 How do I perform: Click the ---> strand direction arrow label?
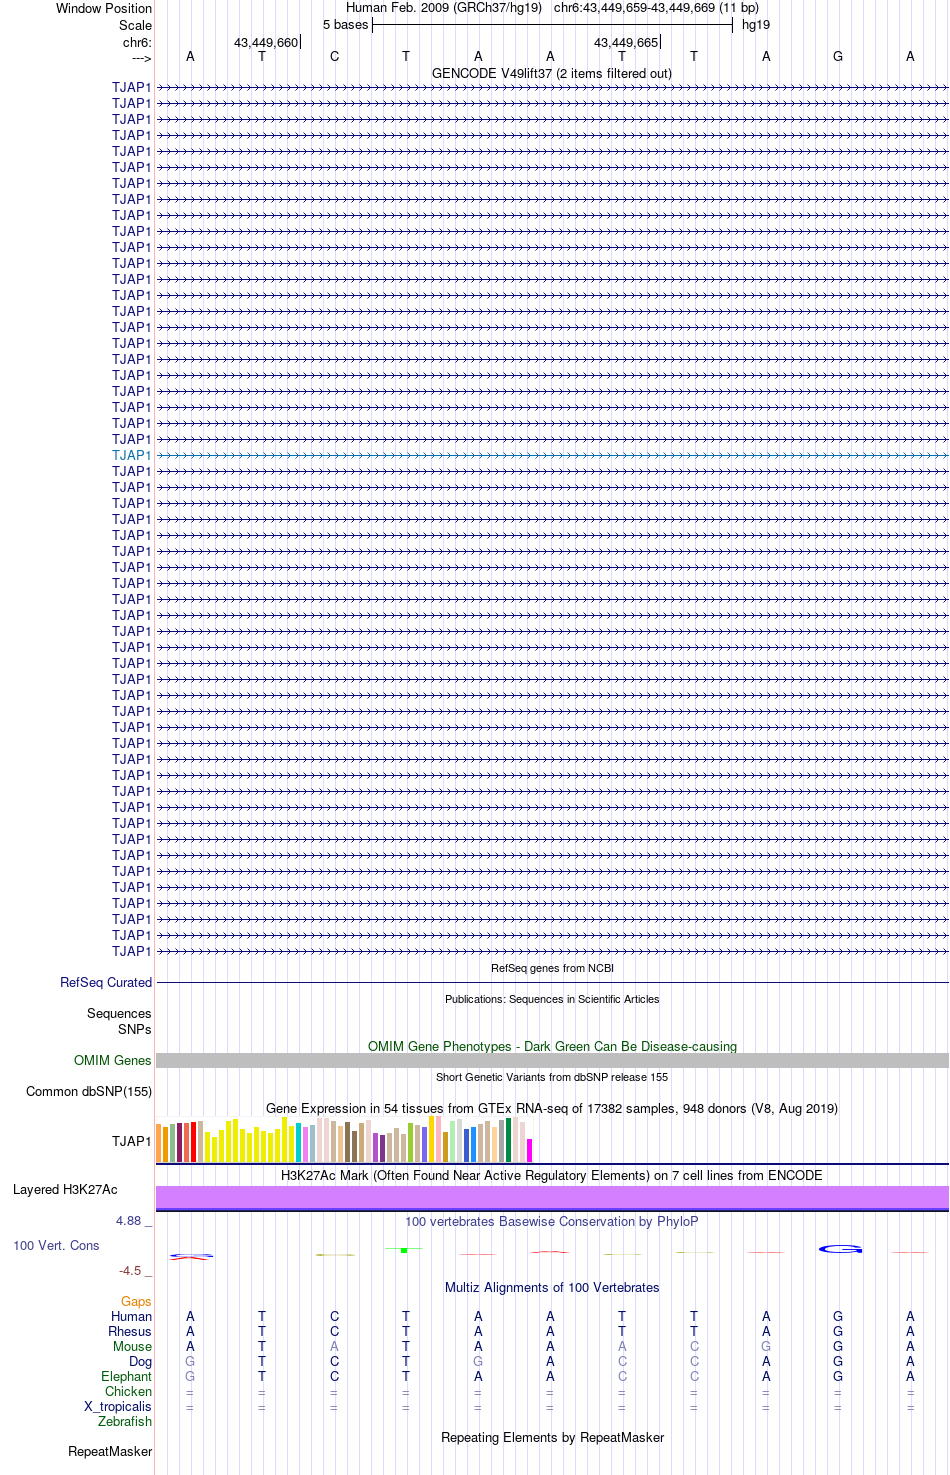[x=141, y=58]
